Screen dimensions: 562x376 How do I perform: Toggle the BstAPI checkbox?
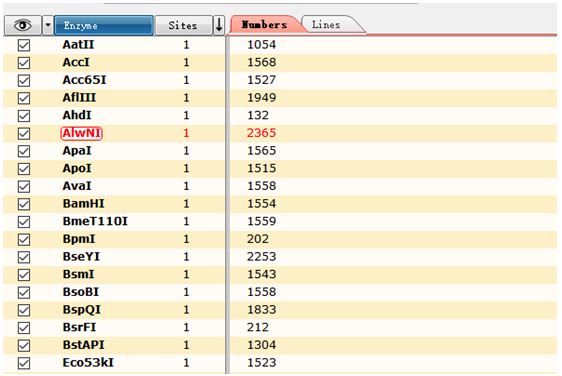coord(24,346)
